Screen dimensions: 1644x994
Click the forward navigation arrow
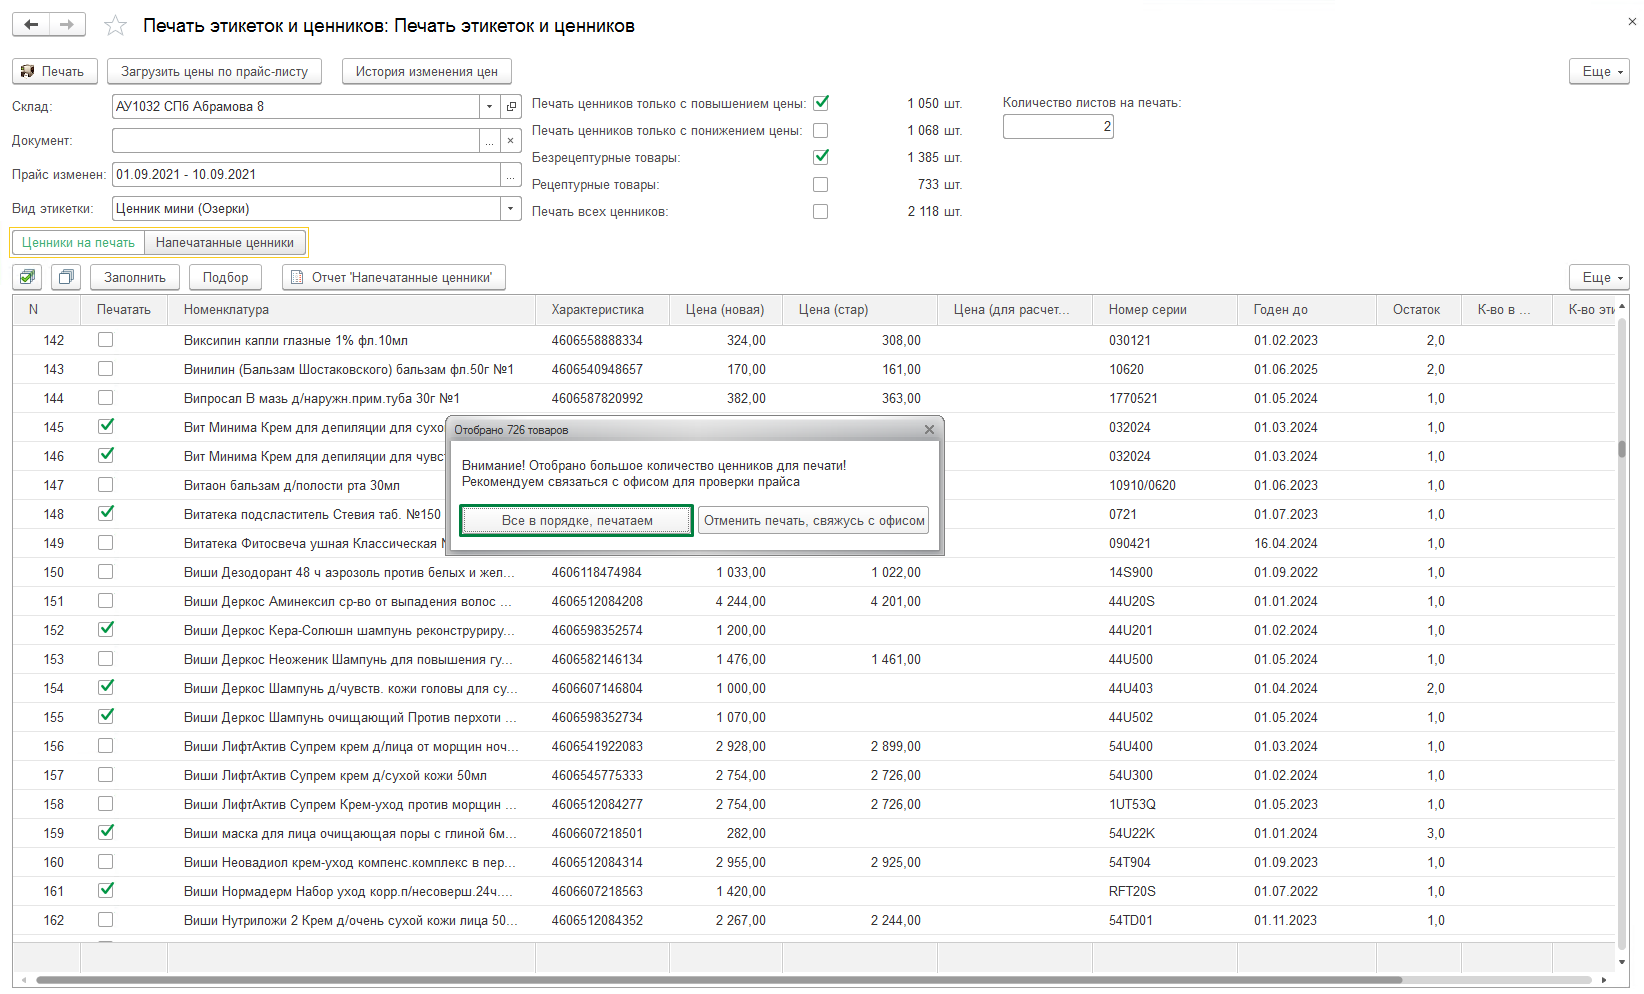tap(67, 25)
